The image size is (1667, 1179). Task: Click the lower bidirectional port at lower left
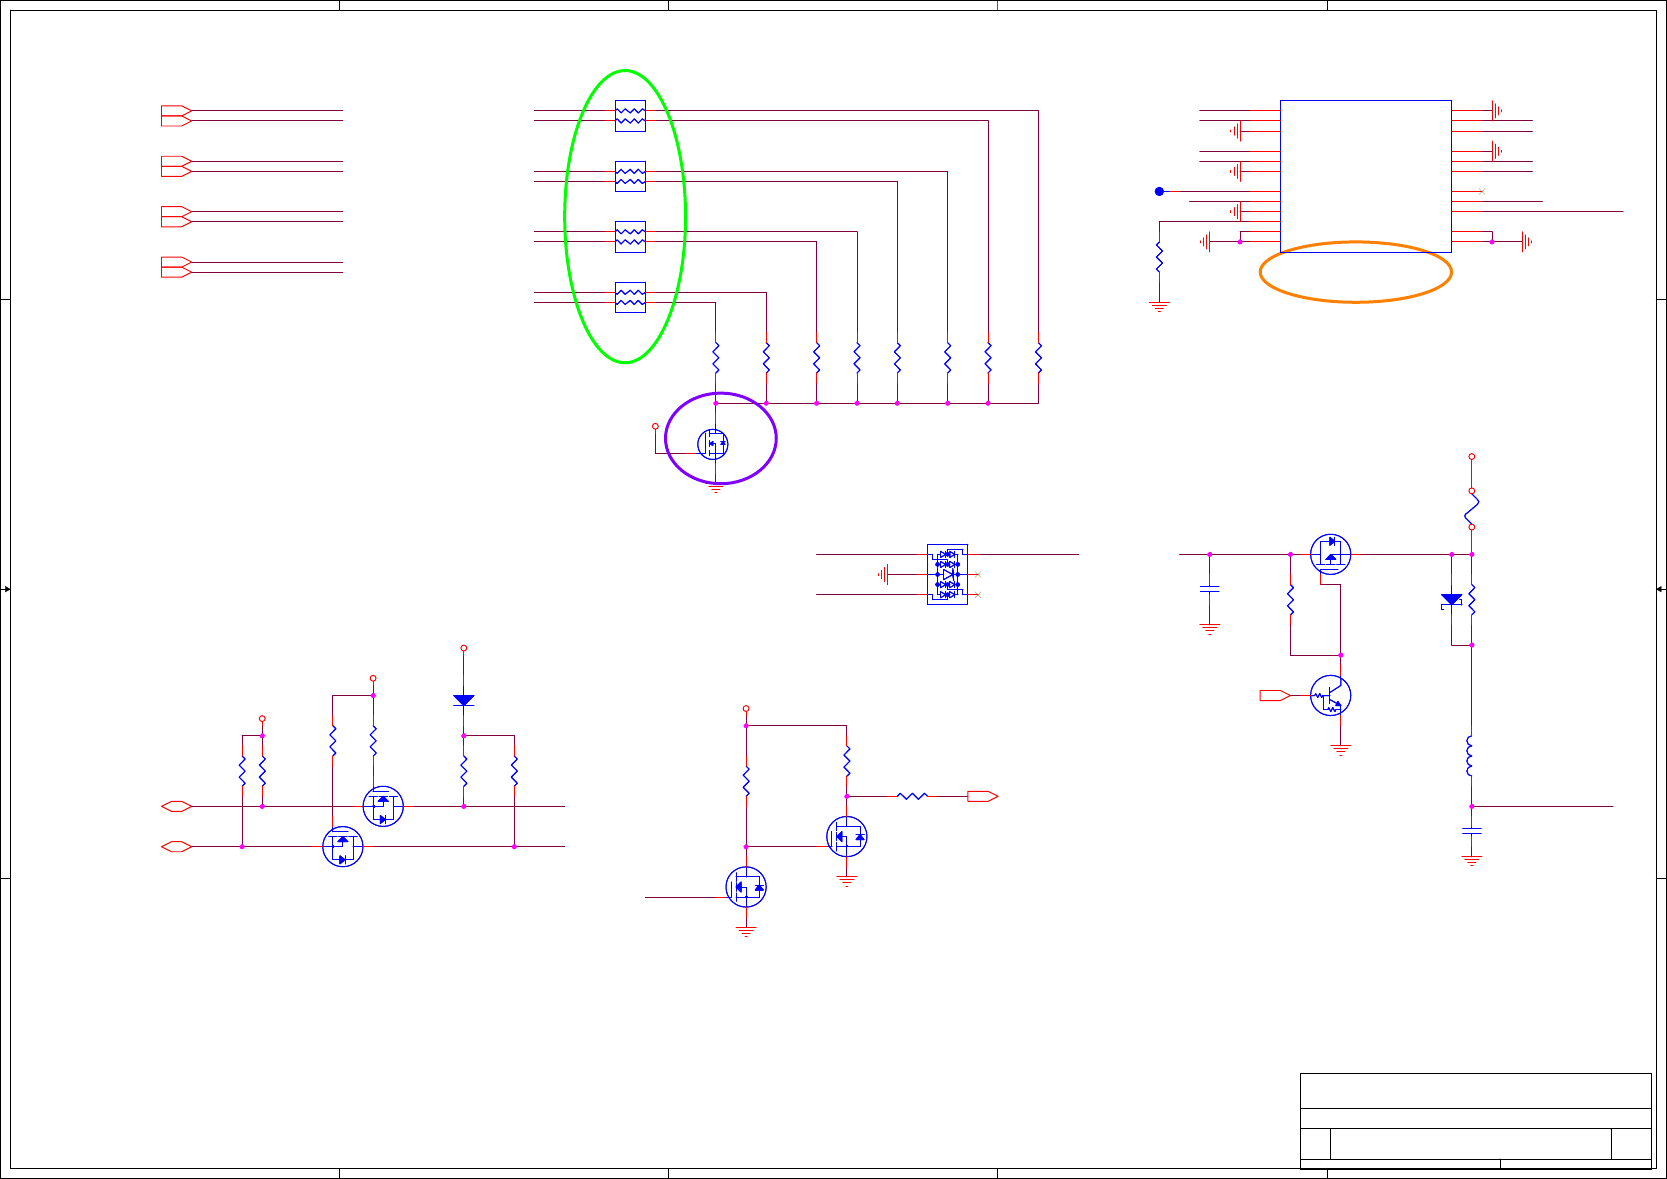click(x=176, y=846)
